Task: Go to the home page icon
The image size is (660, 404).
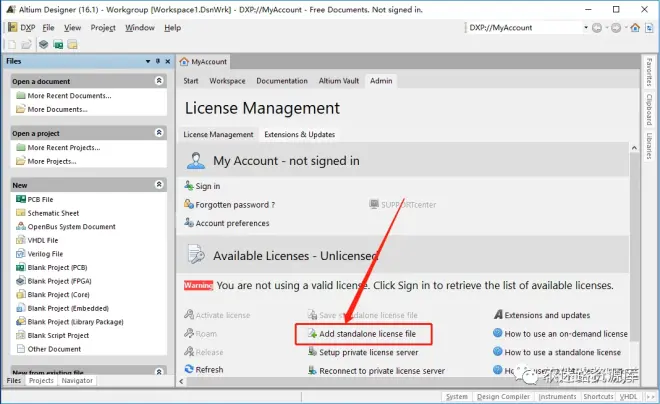Action: pyautogui.click(x=635, y=28)
